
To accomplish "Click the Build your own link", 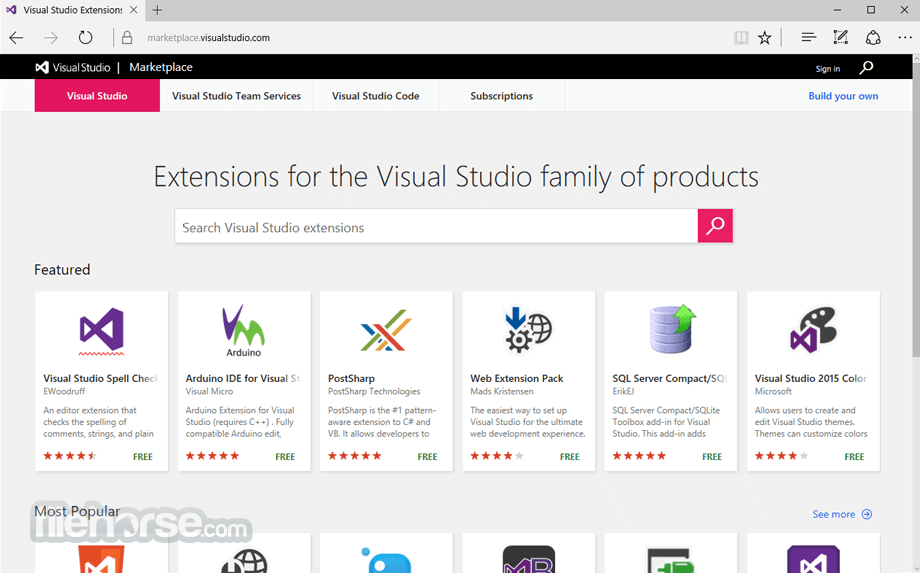I will pos(843,96).
